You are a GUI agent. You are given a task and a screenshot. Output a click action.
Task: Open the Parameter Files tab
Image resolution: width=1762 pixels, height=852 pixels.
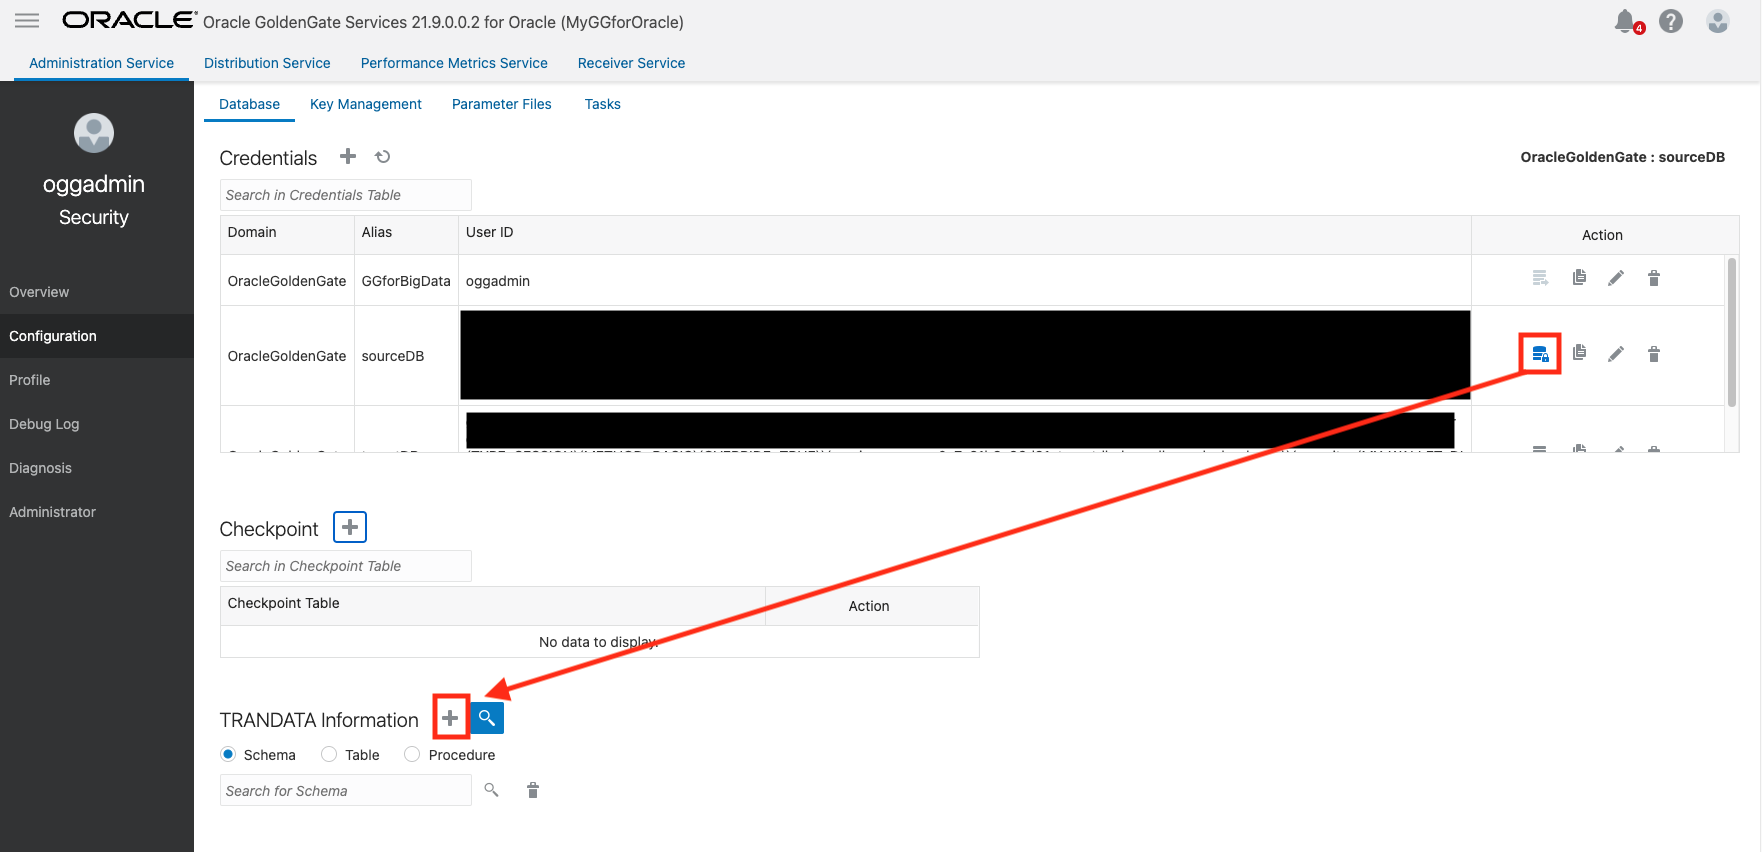coord(501,104)
